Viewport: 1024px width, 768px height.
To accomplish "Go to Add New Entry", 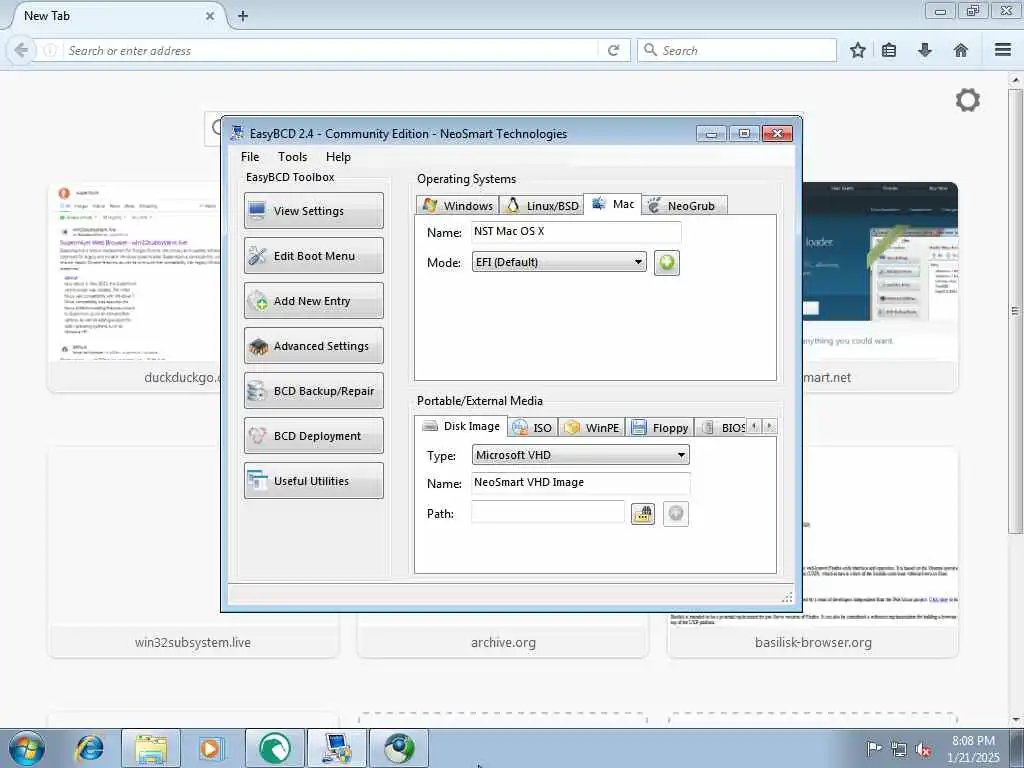I will pyautogui.click(x=313, y=300).
